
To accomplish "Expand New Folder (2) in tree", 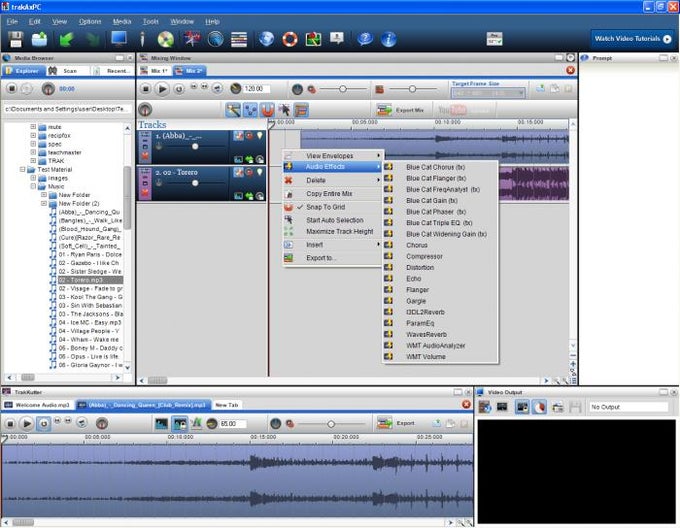I will coord(44,203).
